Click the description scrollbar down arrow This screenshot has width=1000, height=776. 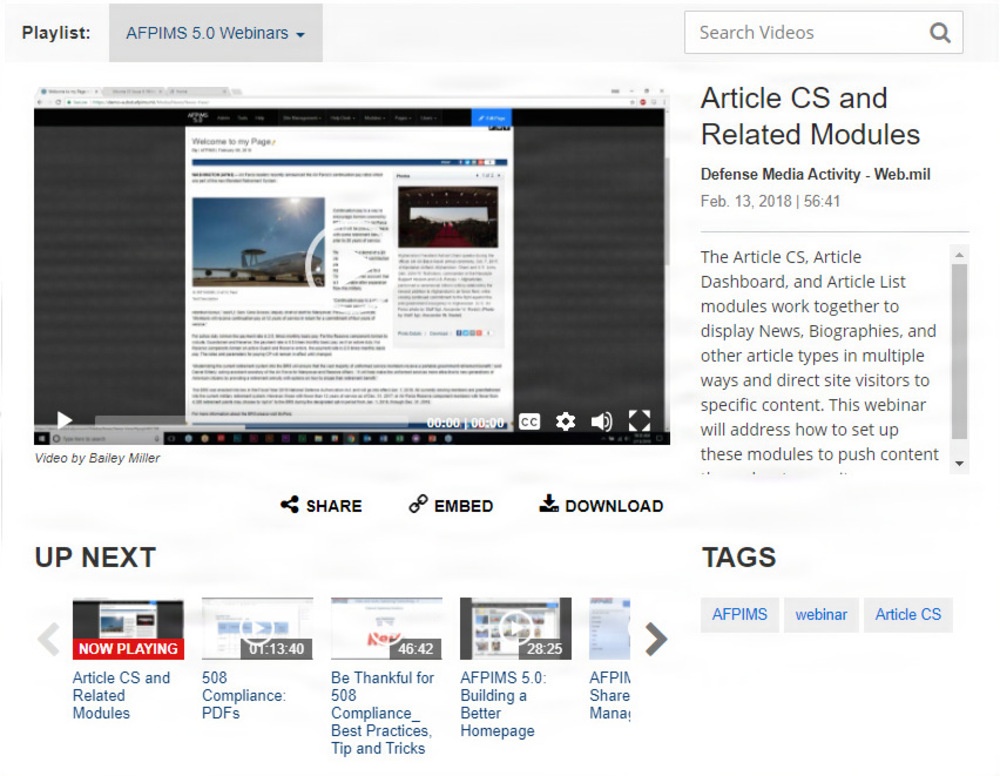click(959, 464)
